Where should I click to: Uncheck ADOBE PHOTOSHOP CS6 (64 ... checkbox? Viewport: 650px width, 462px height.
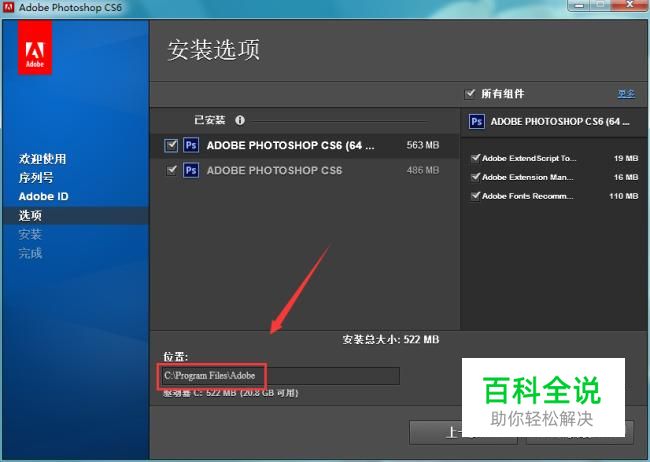(x=171, y=145)
